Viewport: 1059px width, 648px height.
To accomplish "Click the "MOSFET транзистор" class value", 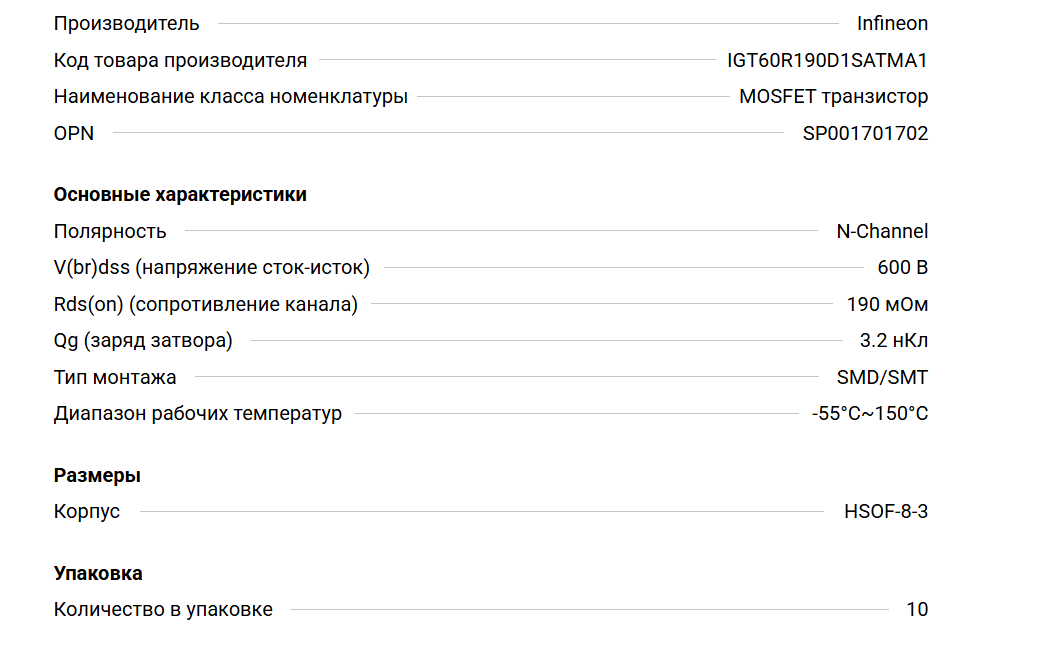I will pyautogui.click(x=833, y=97).
